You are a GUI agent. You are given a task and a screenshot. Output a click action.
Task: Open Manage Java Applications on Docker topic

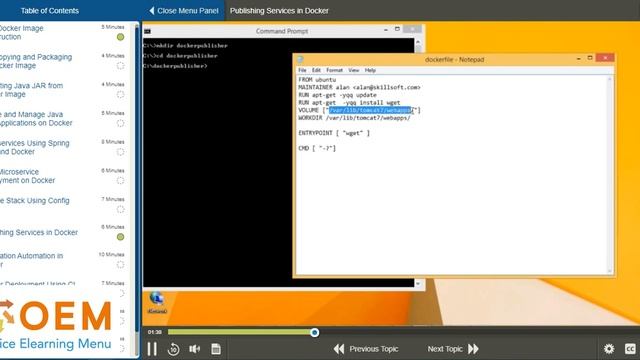coord(36,118)
